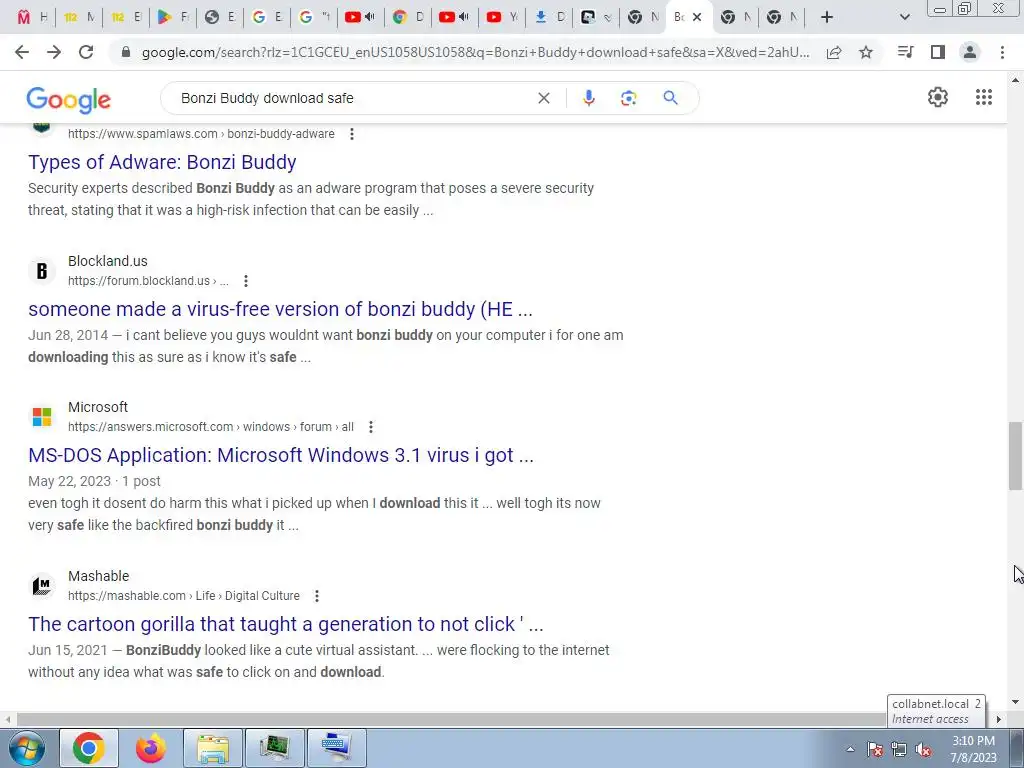Switch to the Downloads tab
Image resolution: width=1024 pixels, height=768 pixels.
click(x=550, y=17)
